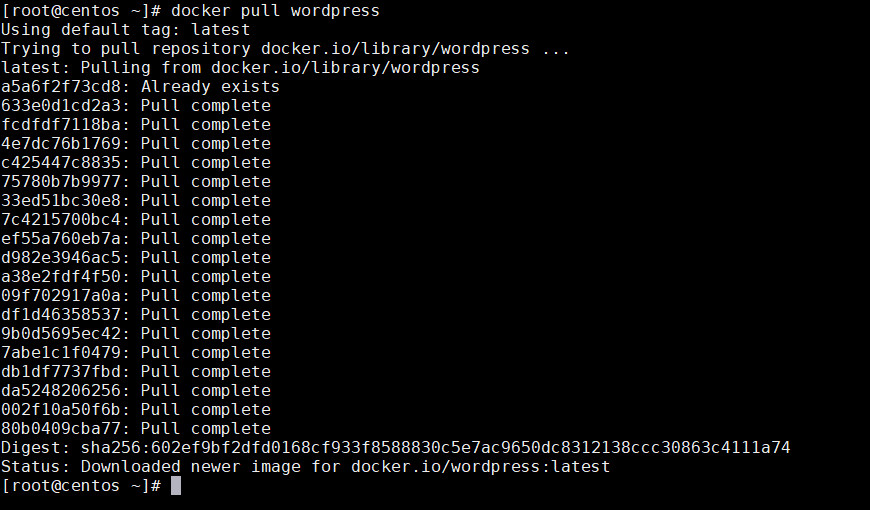The image size is (870, 510).
Task: Click layer ID 80b0409cba77
Action: point(65,429)
